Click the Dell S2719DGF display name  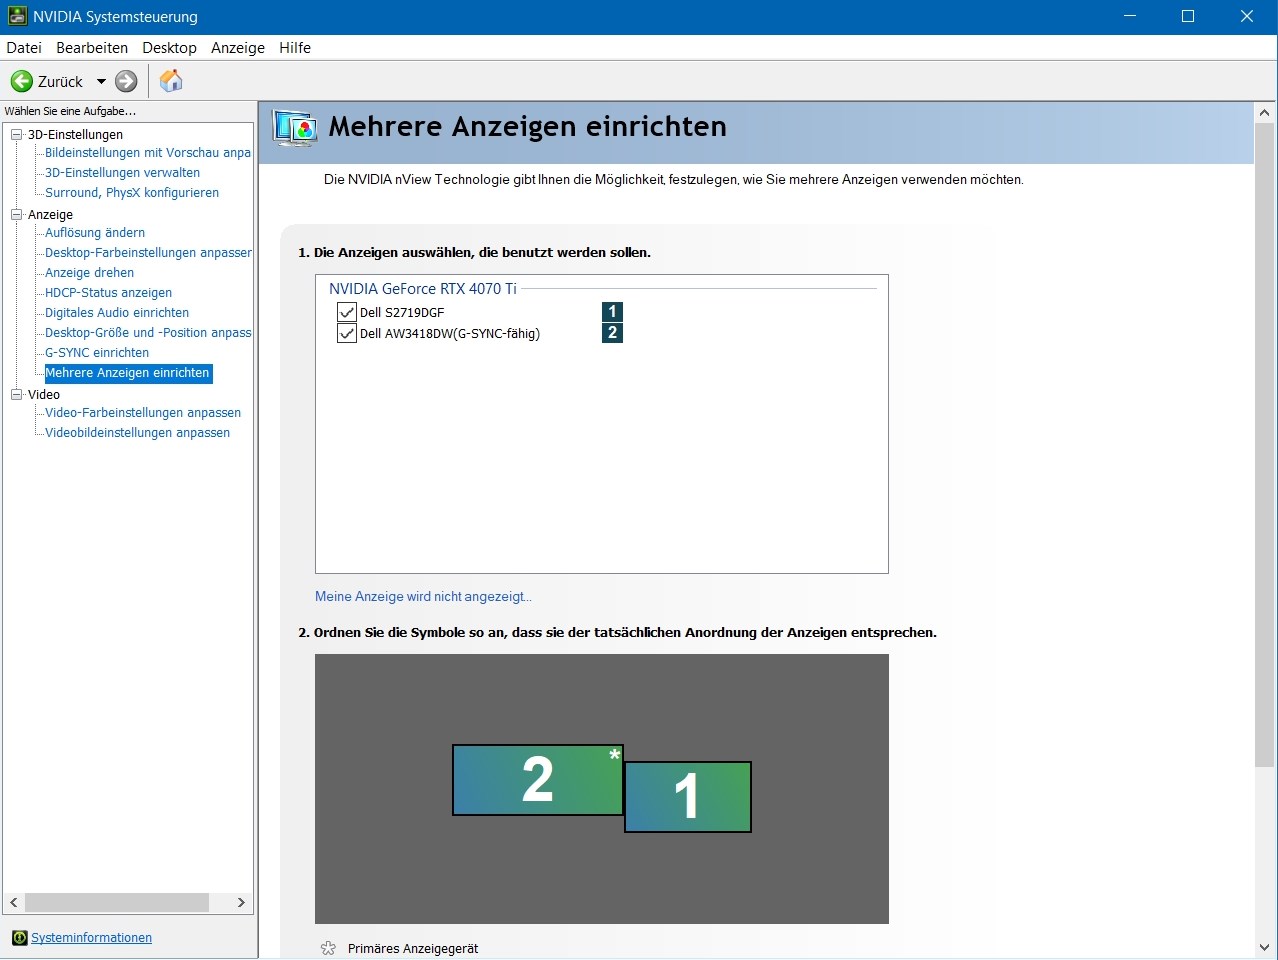(x=402, y=312)
